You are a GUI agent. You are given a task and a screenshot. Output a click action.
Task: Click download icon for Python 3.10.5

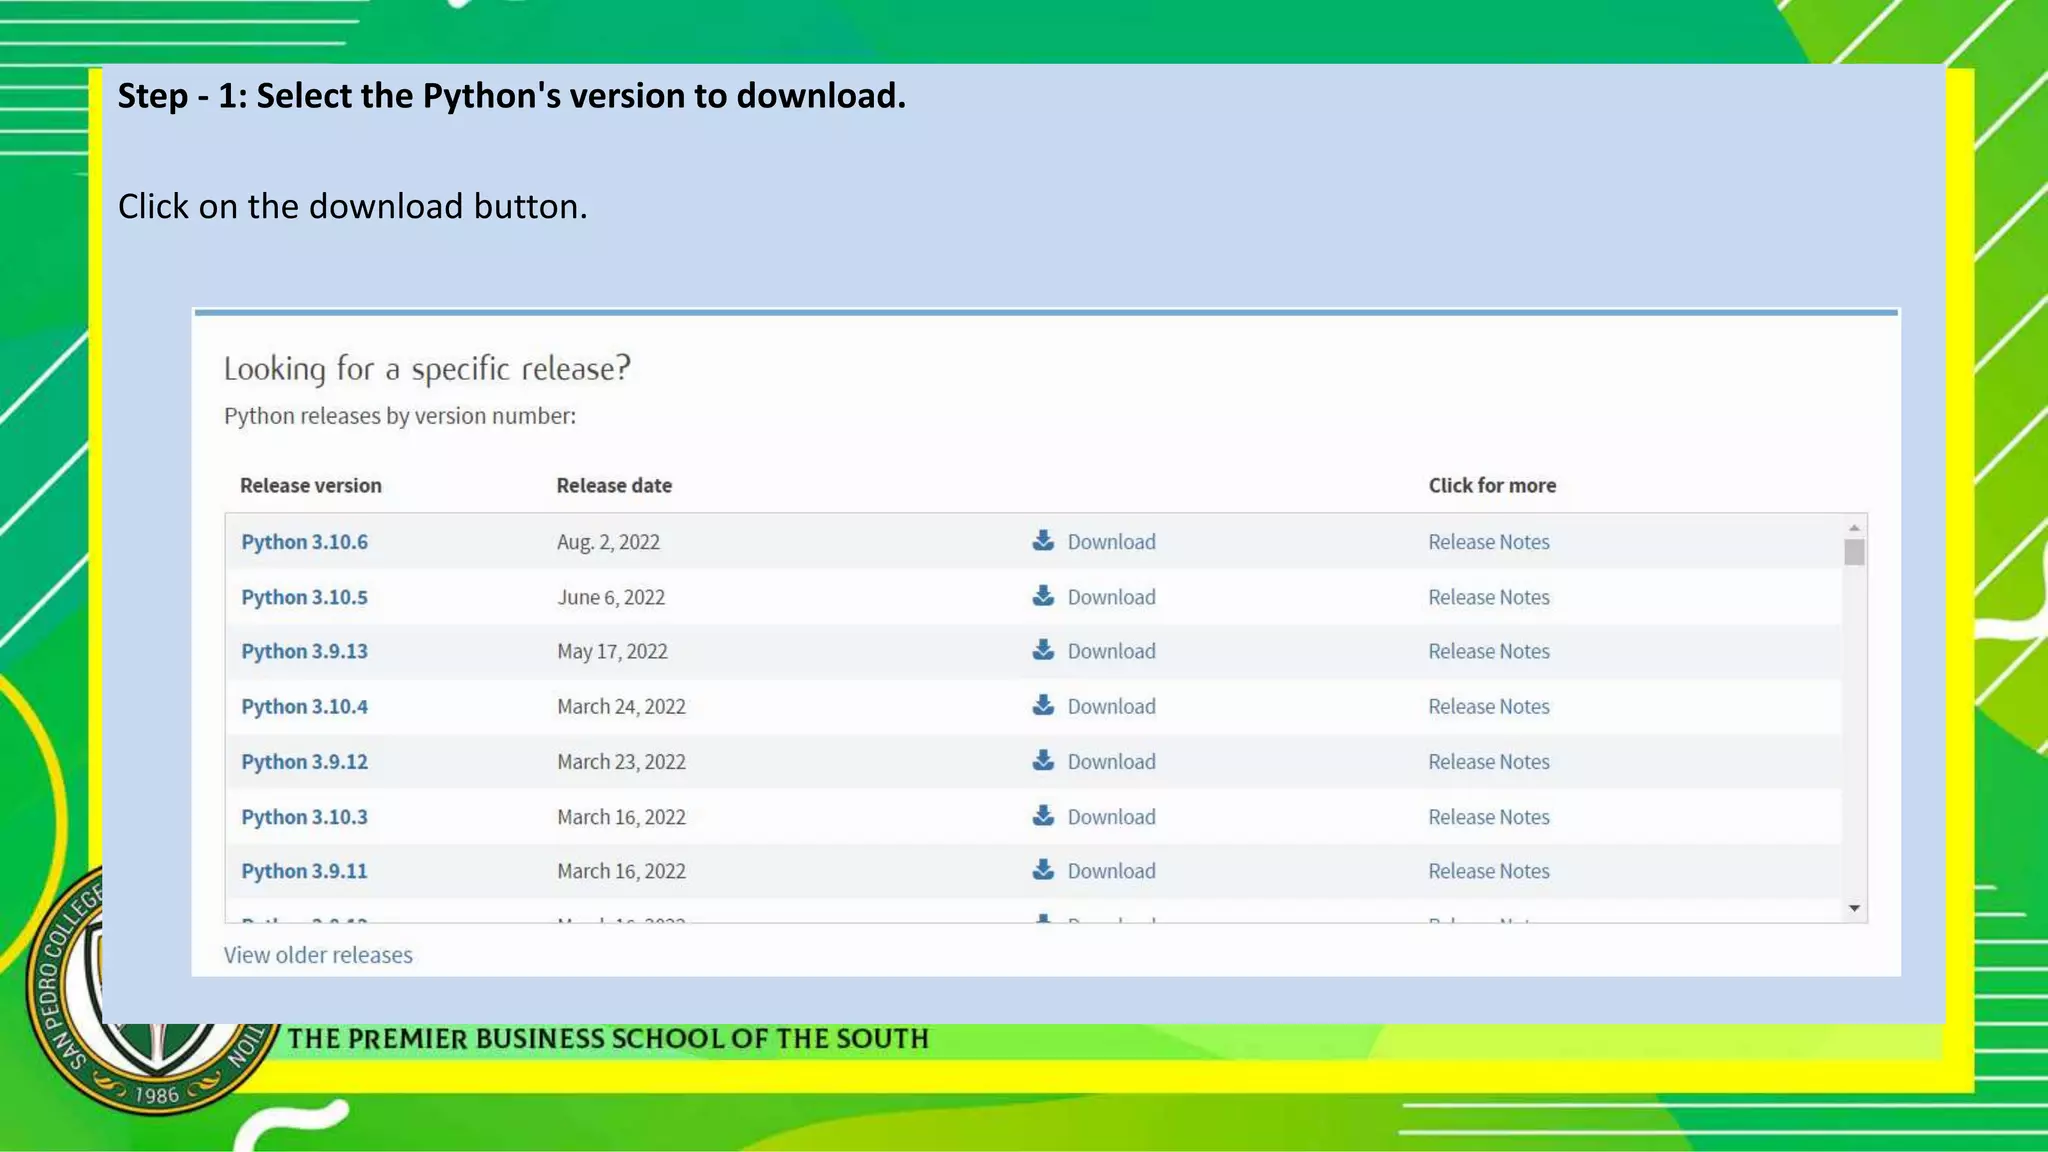[1043, 596]
